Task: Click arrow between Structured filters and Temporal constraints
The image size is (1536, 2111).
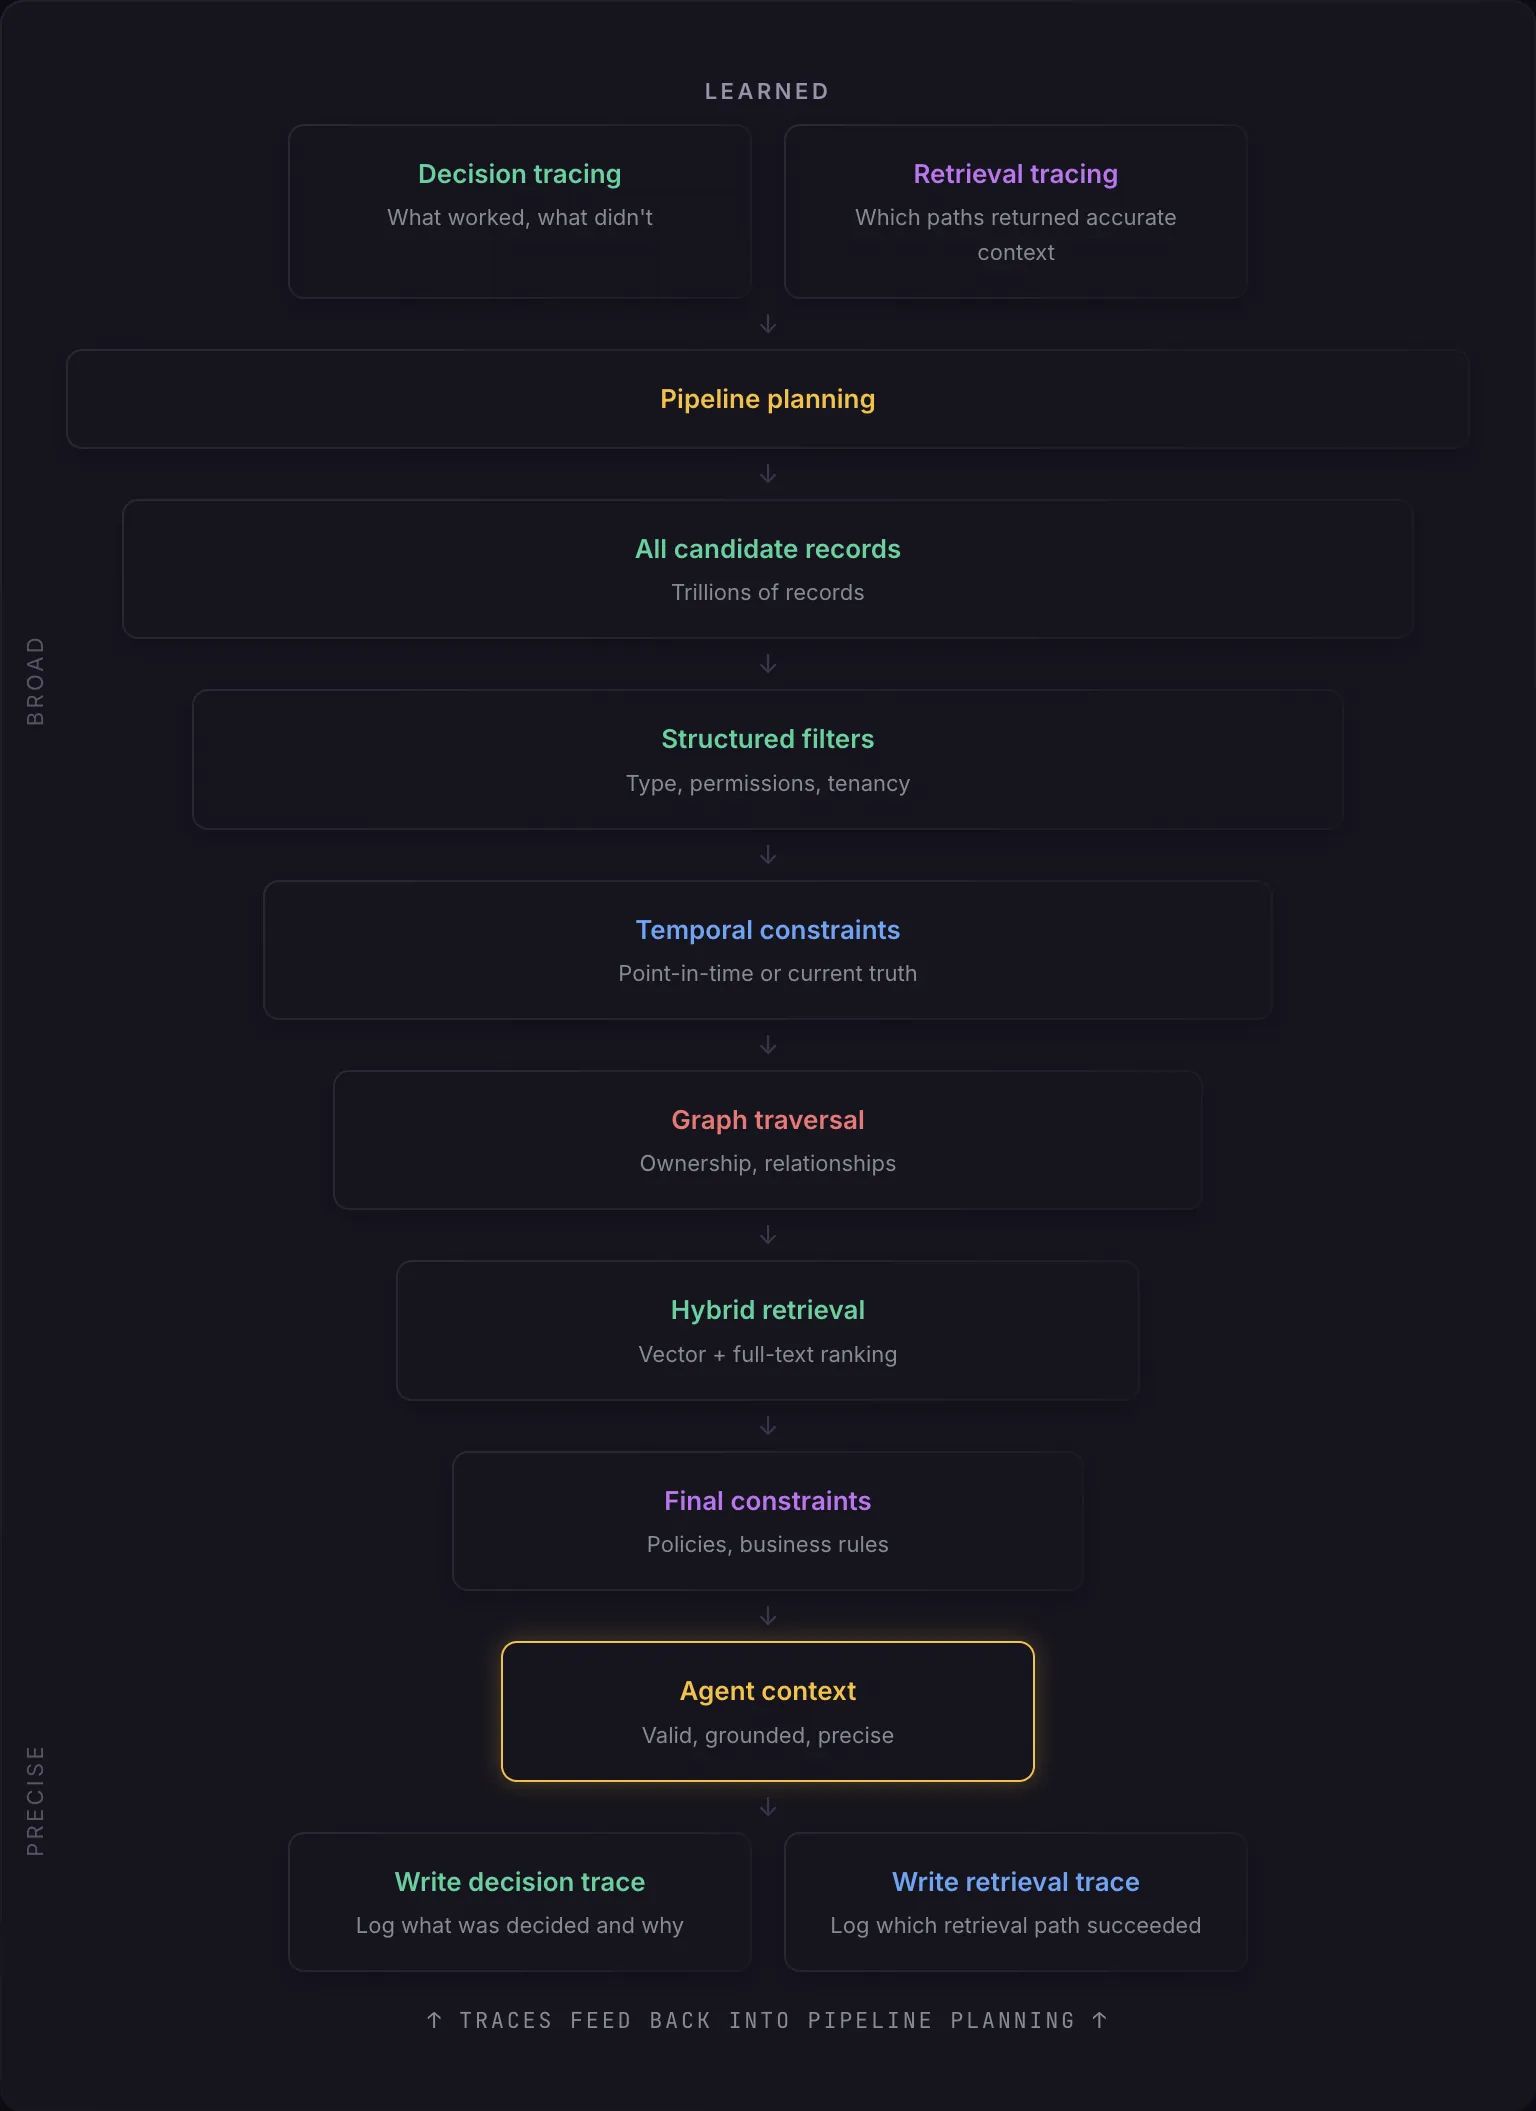Action: 767,854
